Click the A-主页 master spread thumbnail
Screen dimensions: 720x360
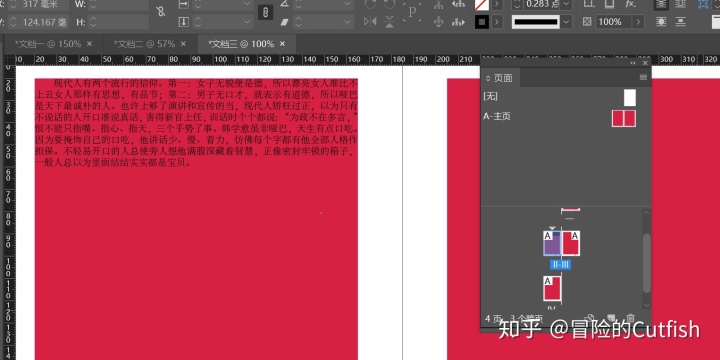(x=624, y=118)
